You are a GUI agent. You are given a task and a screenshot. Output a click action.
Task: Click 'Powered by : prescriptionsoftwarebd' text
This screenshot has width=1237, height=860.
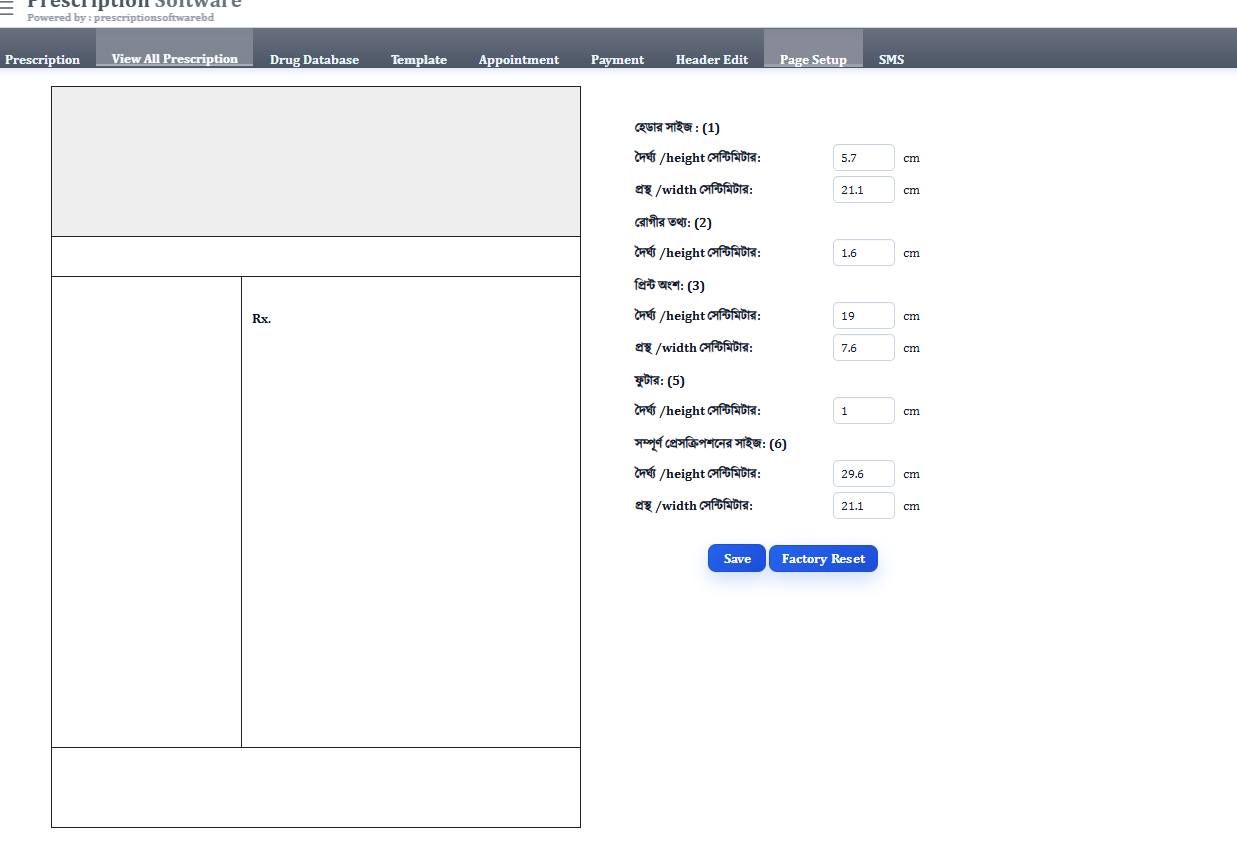[x=120, y=18]
